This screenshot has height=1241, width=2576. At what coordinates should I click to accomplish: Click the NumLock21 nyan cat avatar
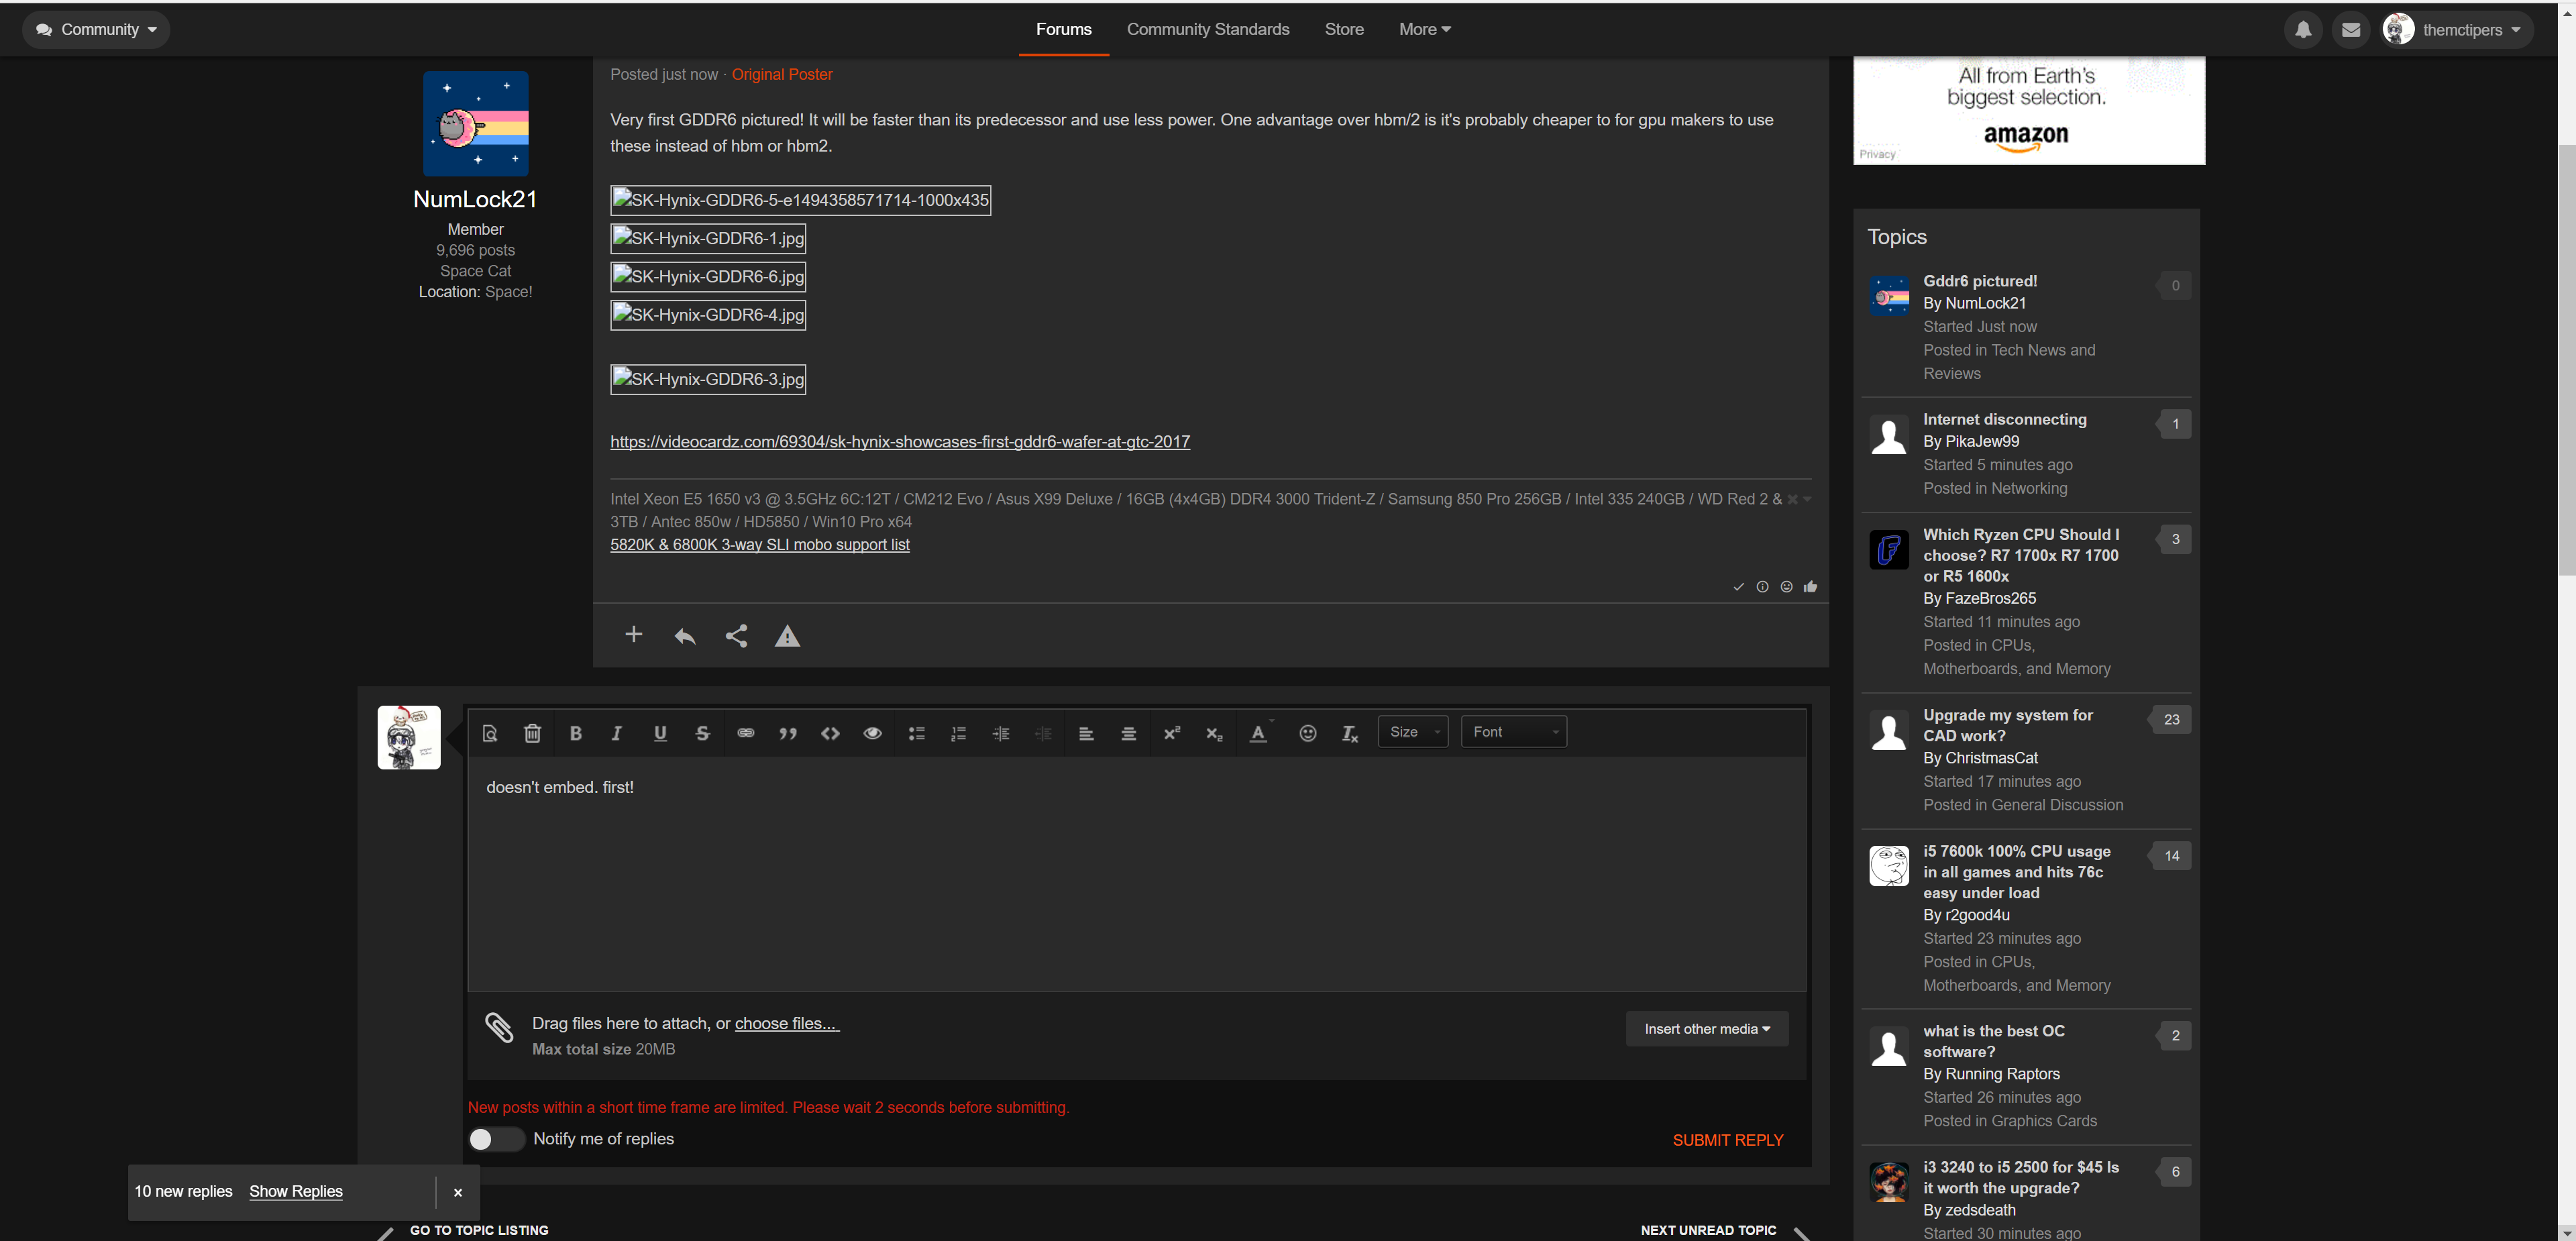475,123
